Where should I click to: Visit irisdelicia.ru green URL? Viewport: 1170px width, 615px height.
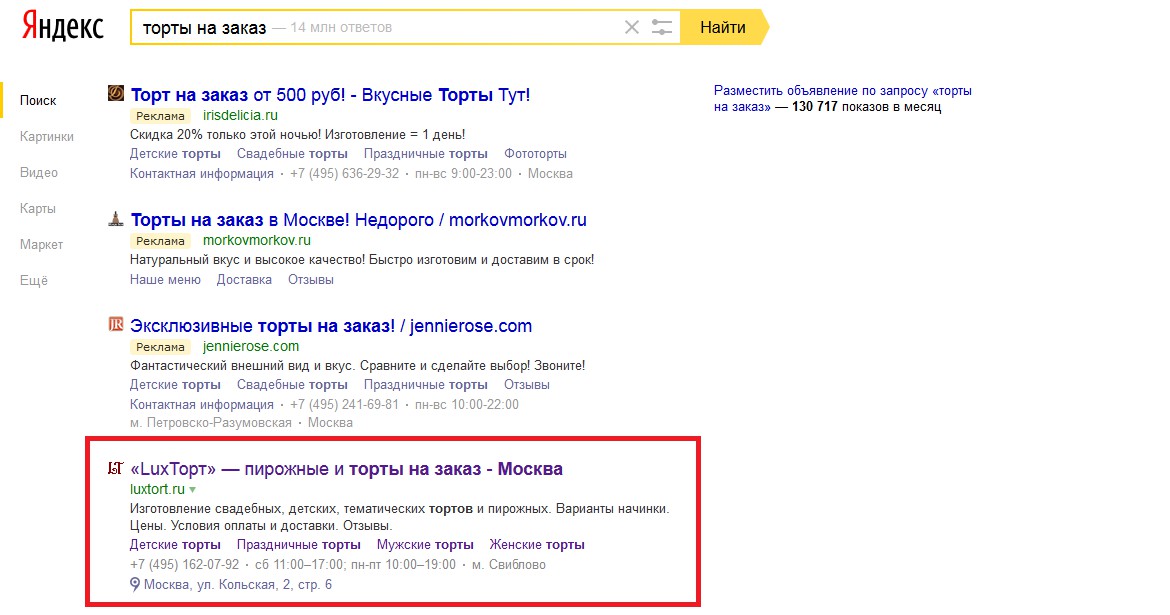pyautogui.click(x=240, y=115)
